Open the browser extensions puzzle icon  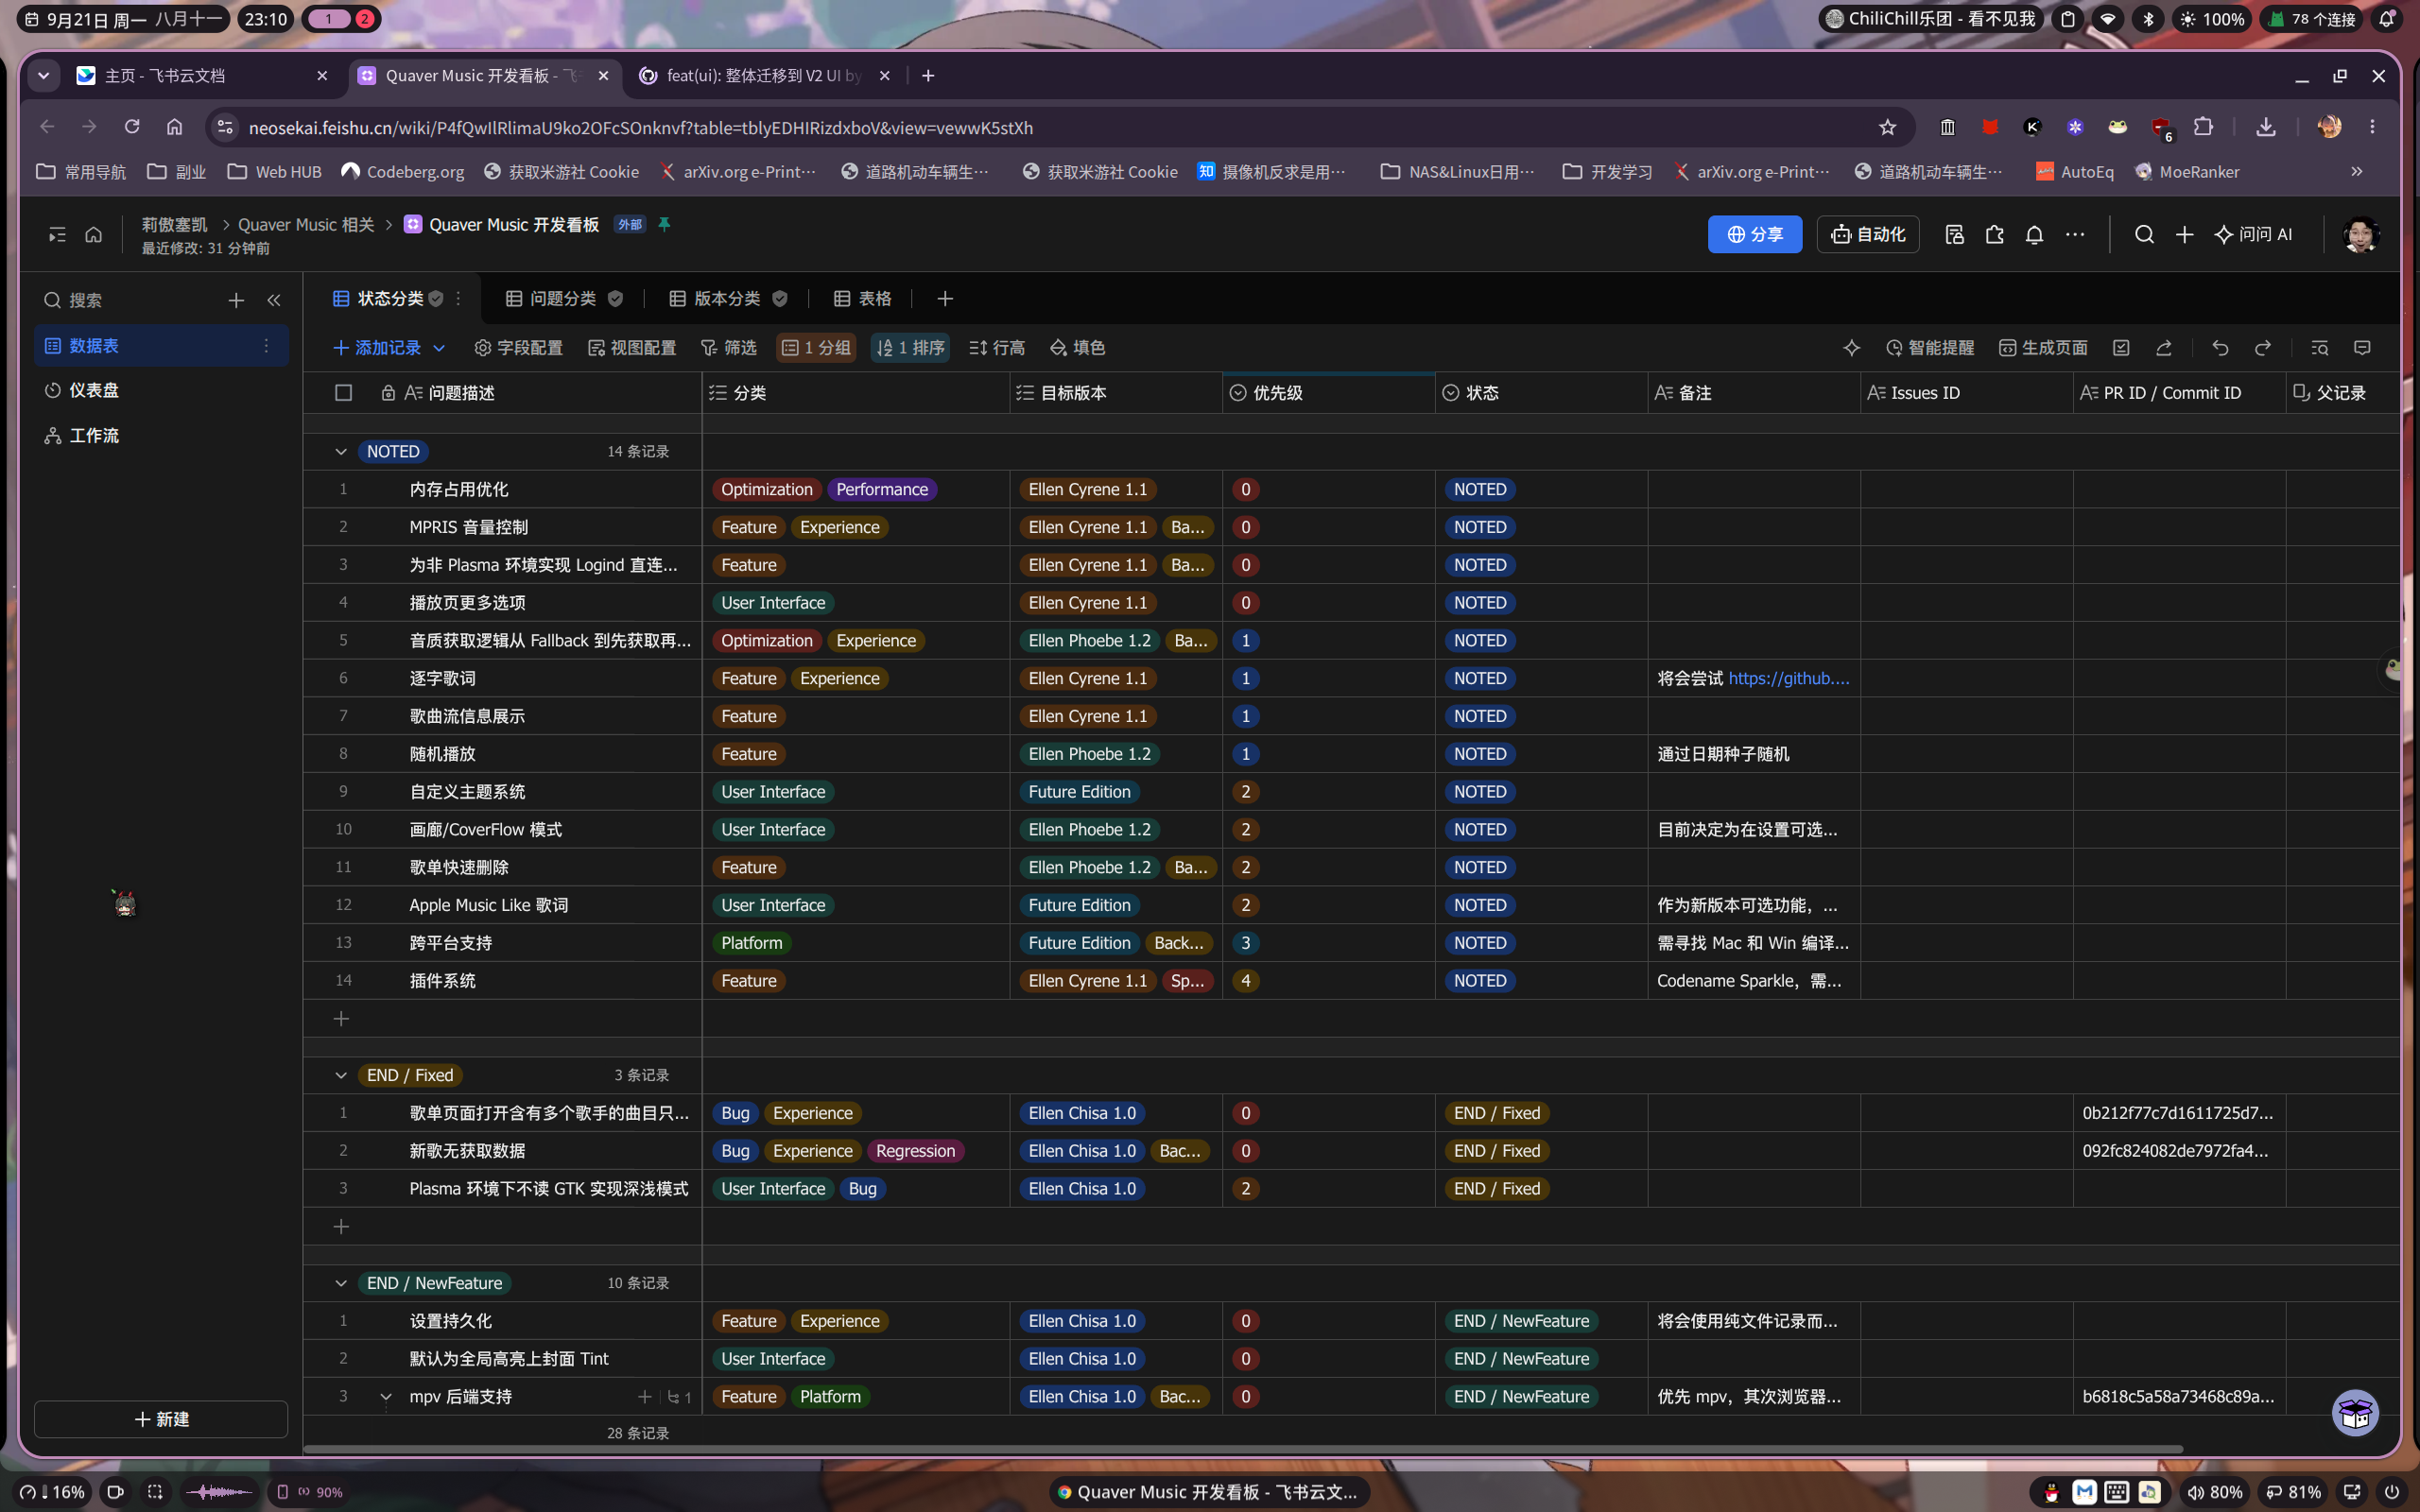[x=2203, y=127]
